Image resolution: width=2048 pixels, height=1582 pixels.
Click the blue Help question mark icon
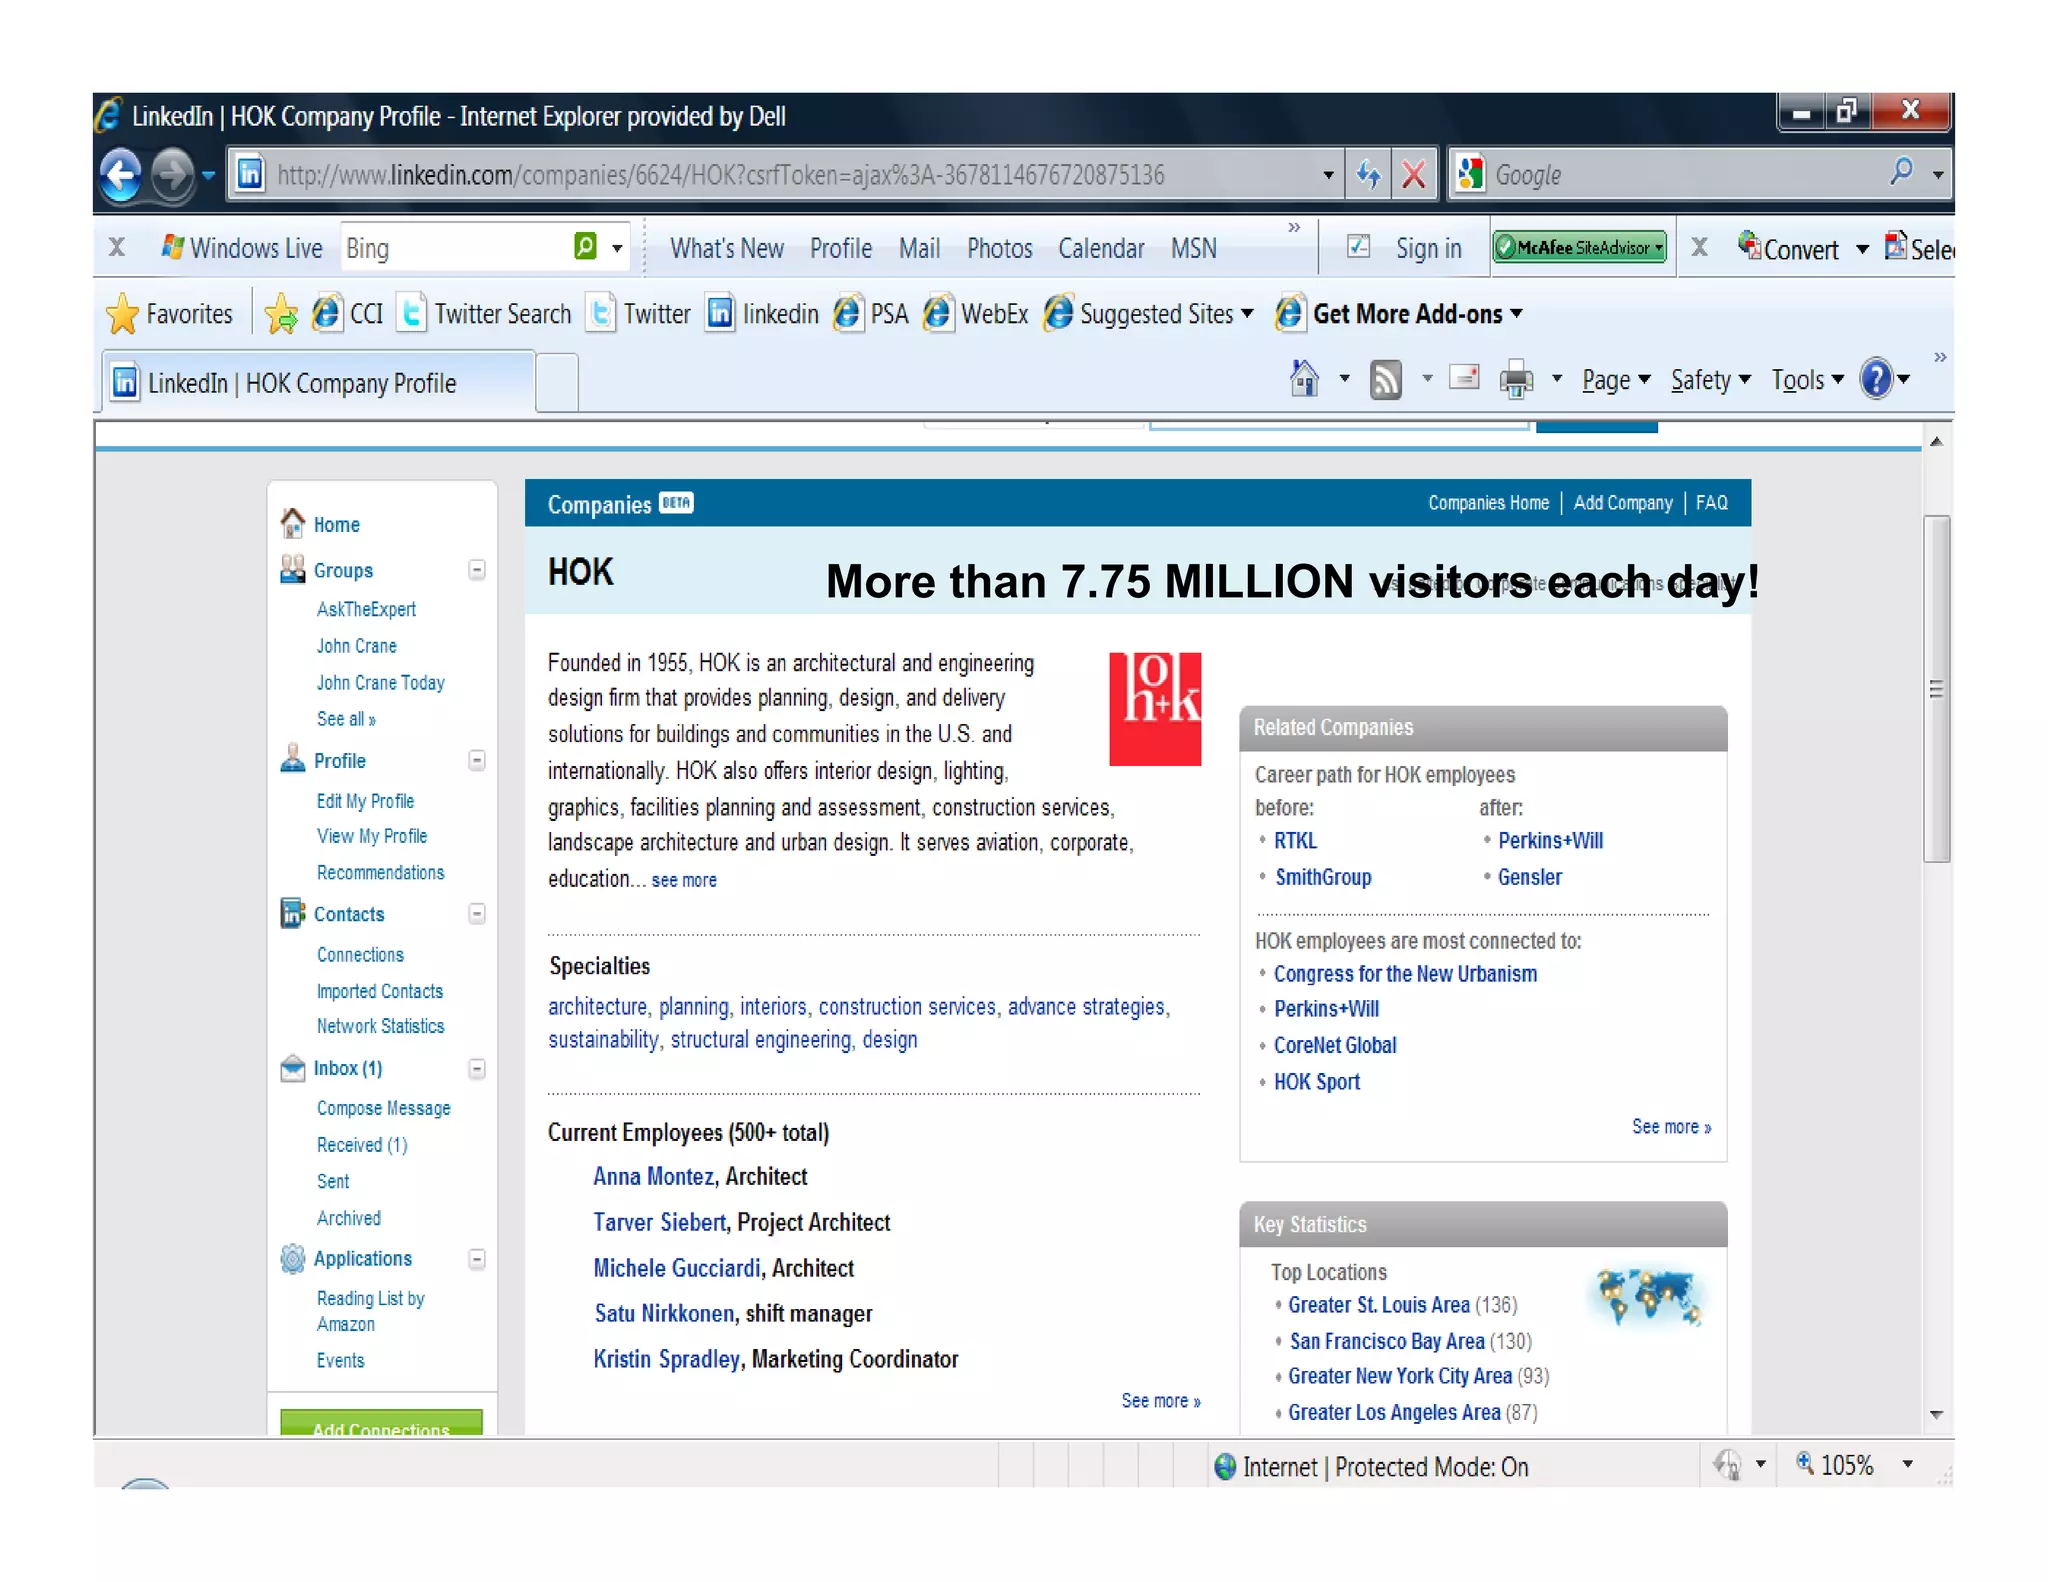pyautogui.click(x=1876, y=379)
